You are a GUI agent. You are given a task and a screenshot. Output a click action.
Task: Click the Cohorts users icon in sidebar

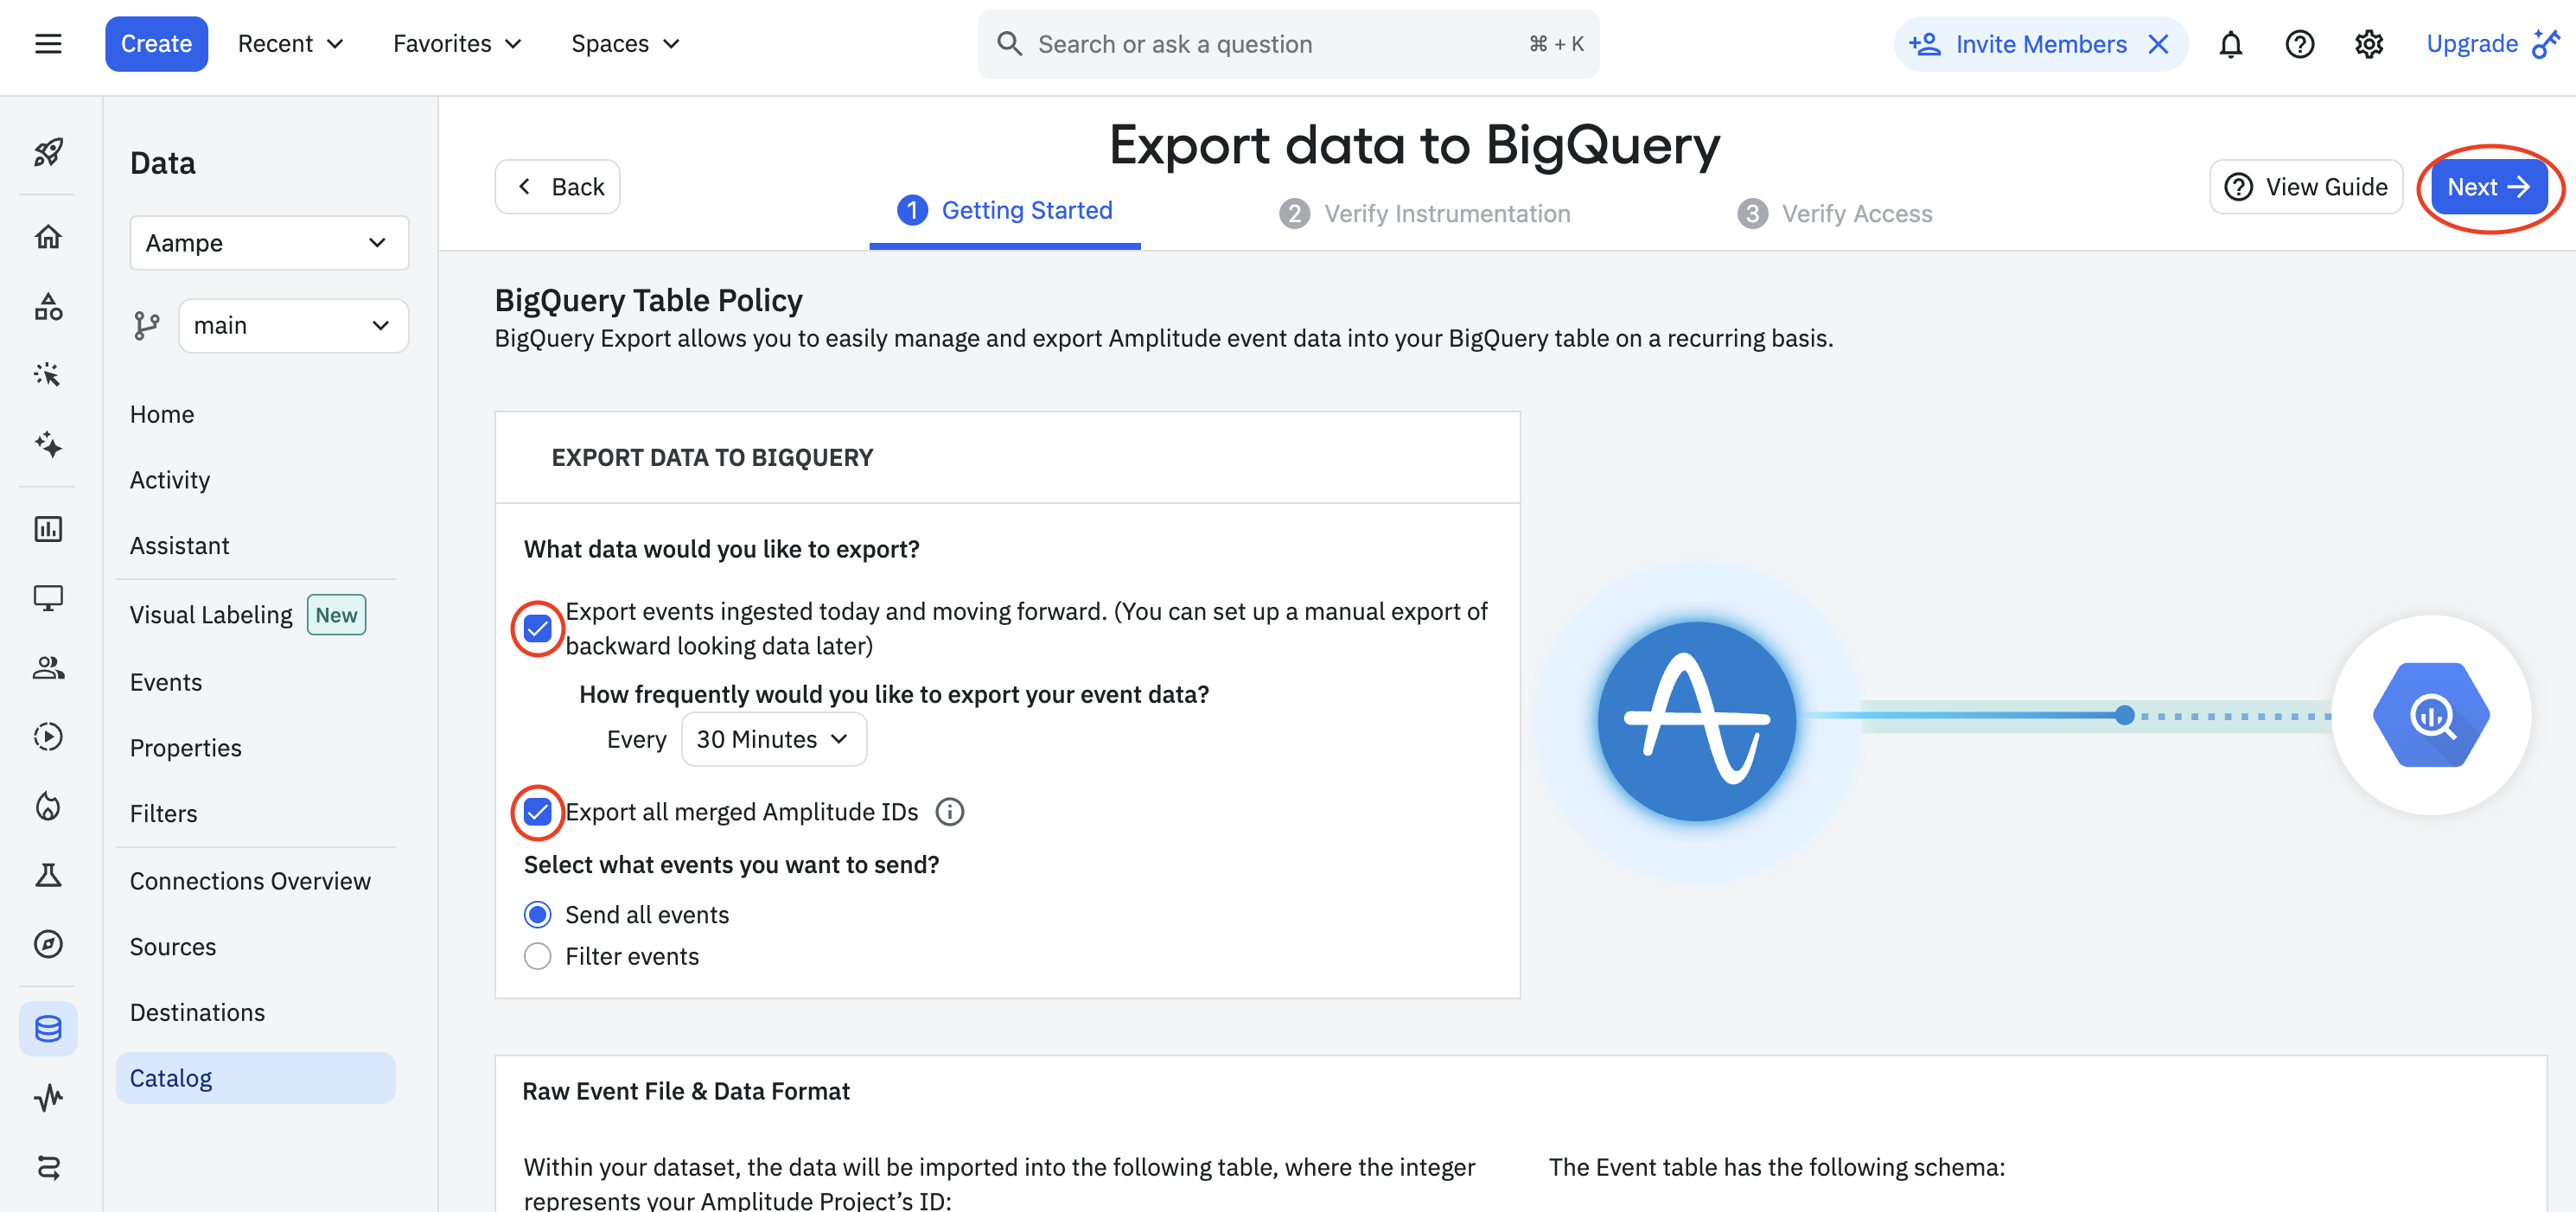coord(48,668)
